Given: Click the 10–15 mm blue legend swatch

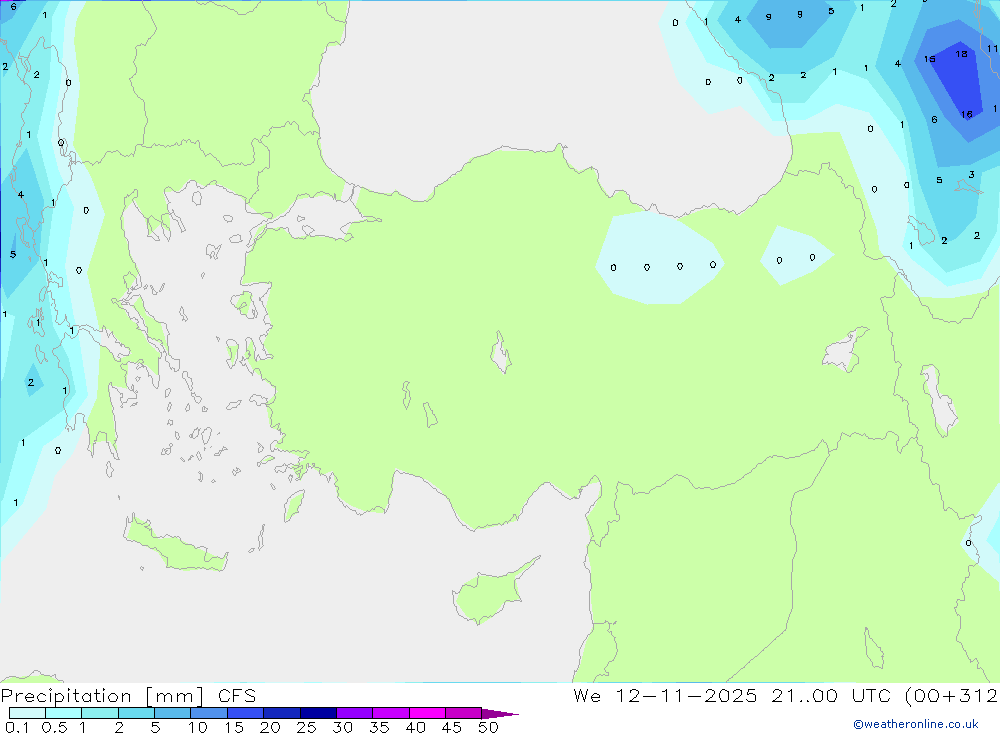Looking at the screenshot, I should 209,713.
